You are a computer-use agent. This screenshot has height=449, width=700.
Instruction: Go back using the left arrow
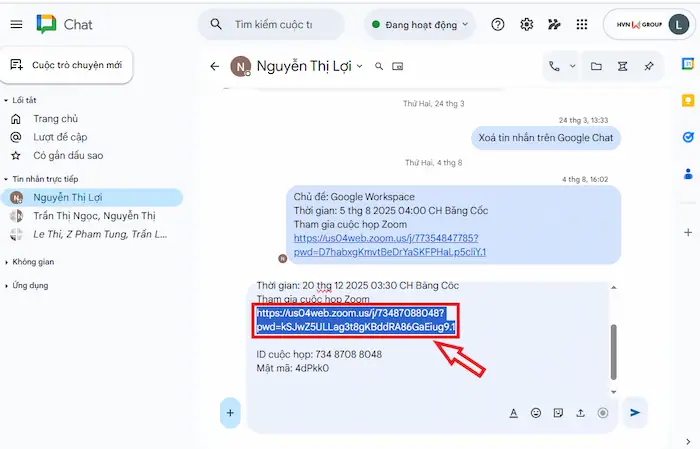click(x=214, y=67)
